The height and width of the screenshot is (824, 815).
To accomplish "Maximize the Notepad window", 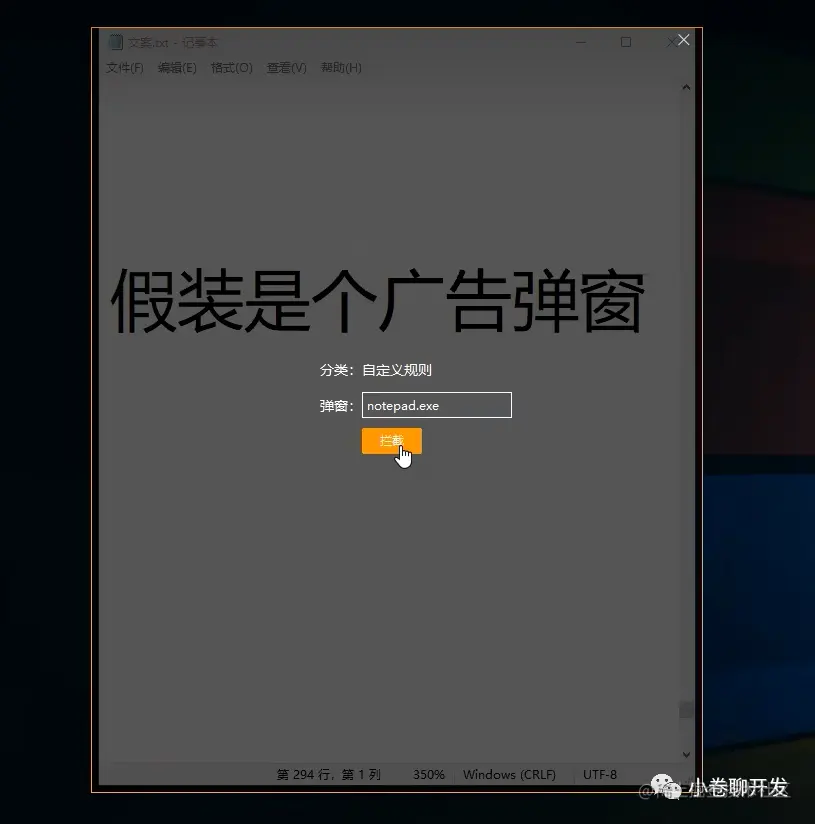I will (x=626, y=42).
